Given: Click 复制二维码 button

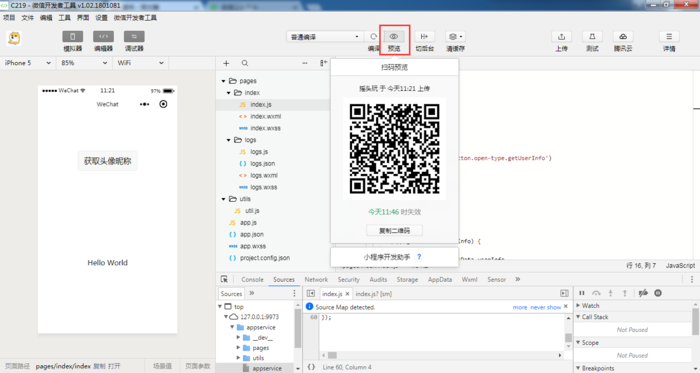Looking at the screenshot, I should (394, 231).
